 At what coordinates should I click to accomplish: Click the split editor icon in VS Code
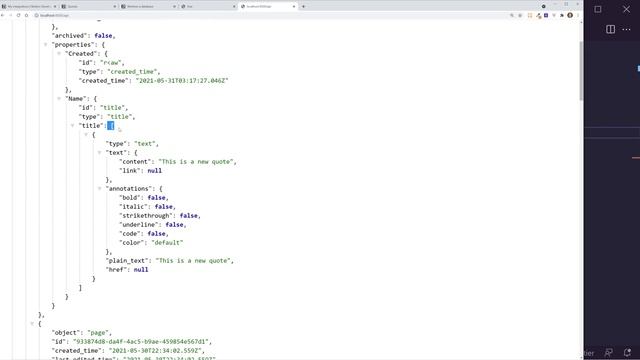610,29
